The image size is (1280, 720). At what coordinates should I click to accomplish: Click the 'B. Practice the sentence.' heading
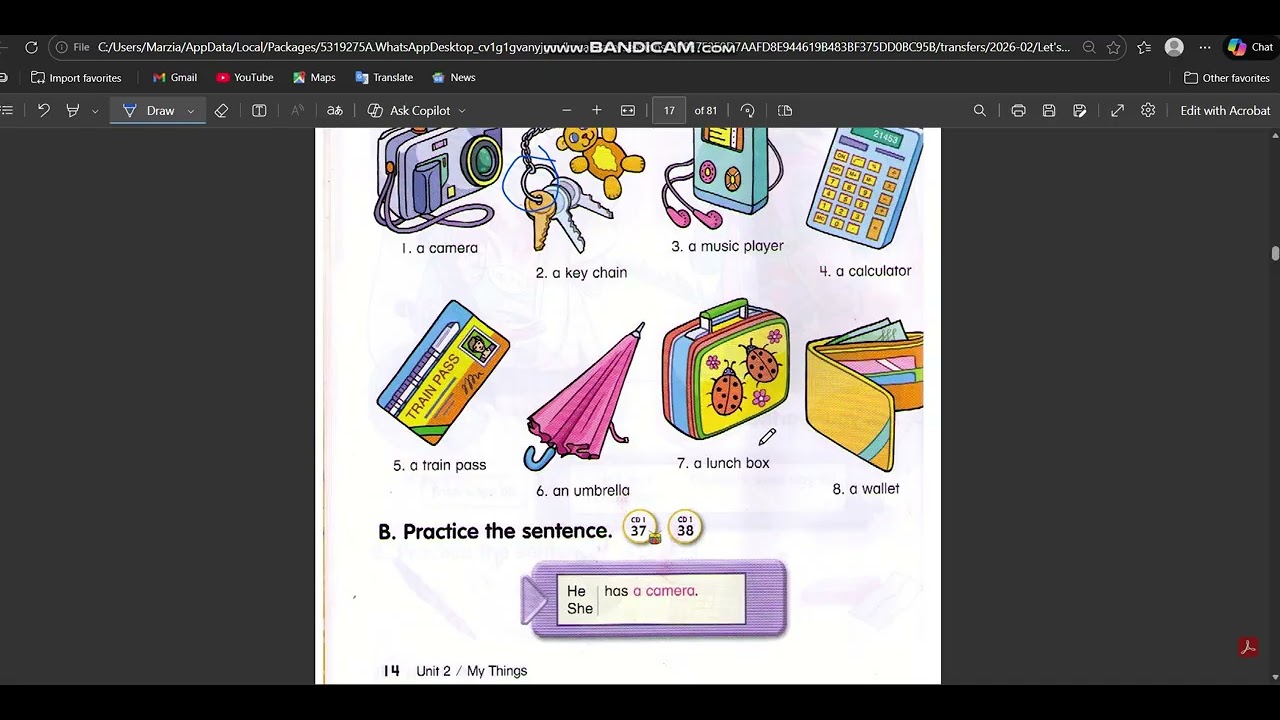click(x=495, y=531)
